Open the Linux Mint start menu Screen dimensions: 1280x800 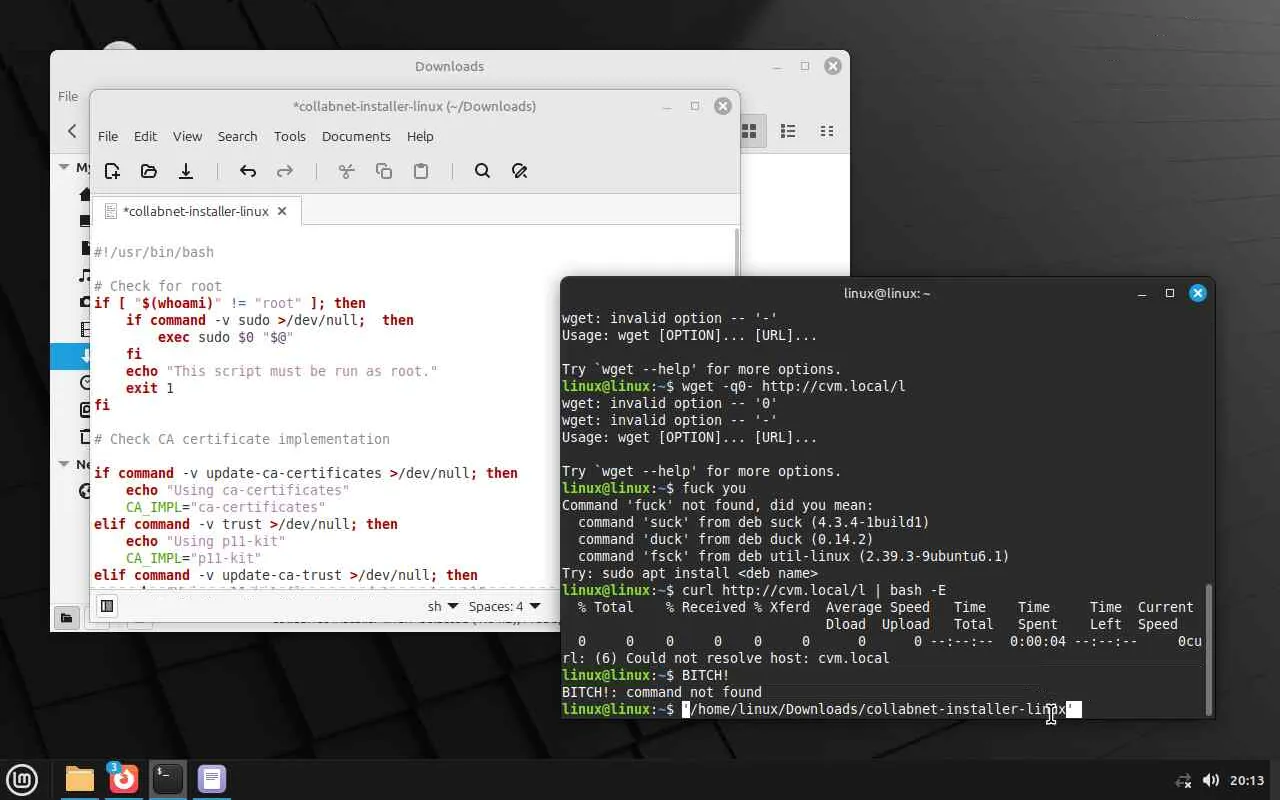click(22, 778)
